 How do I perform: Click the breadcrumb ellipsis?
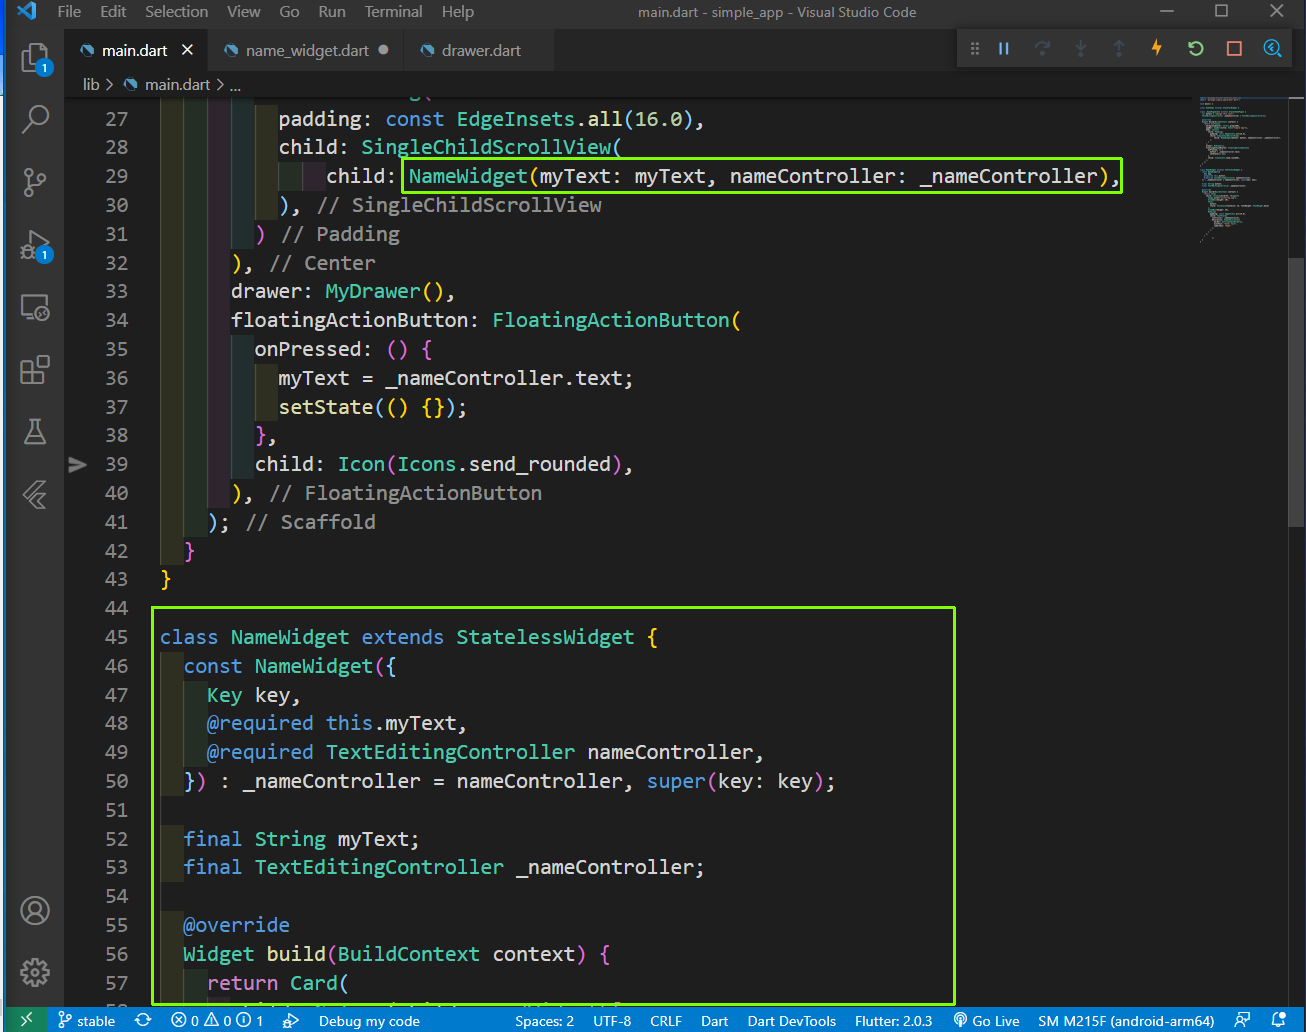pos(235,85)
